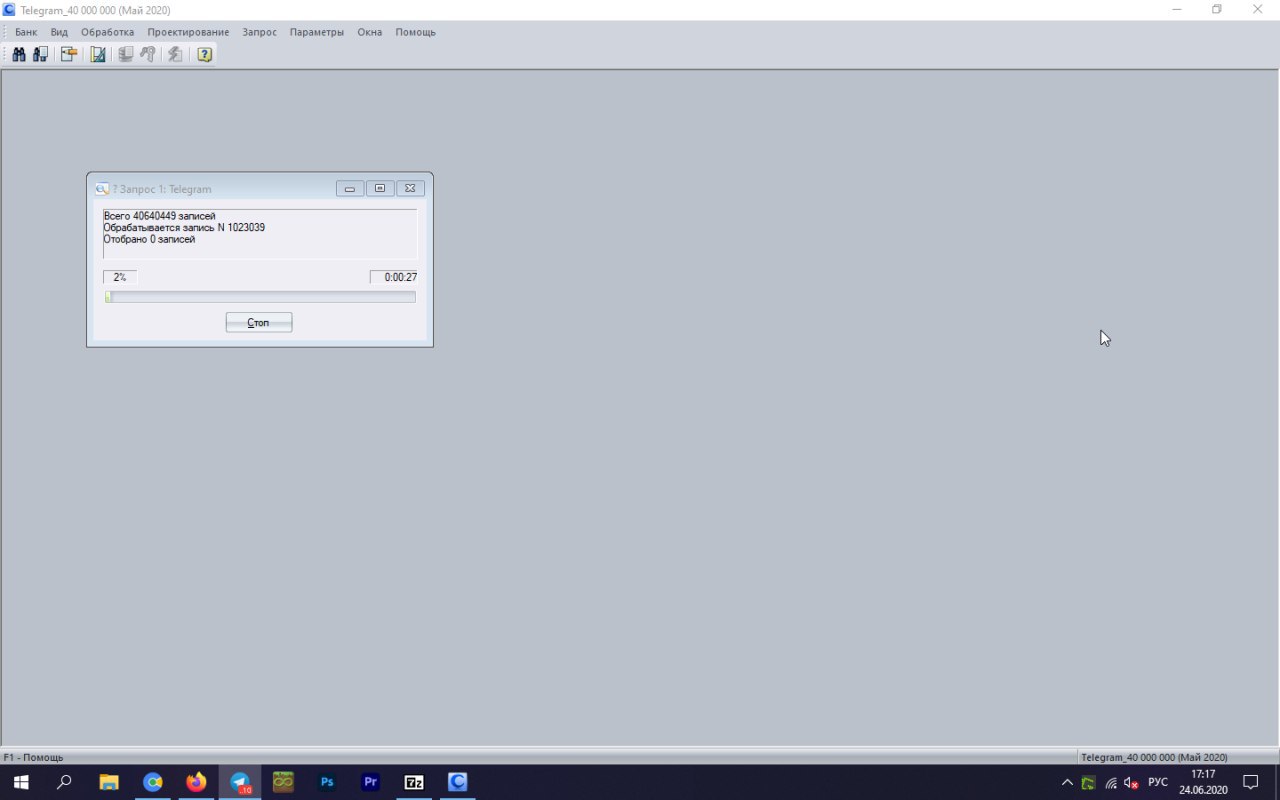Click the text 'Всего 40640449 записей'

coord(159,216)
